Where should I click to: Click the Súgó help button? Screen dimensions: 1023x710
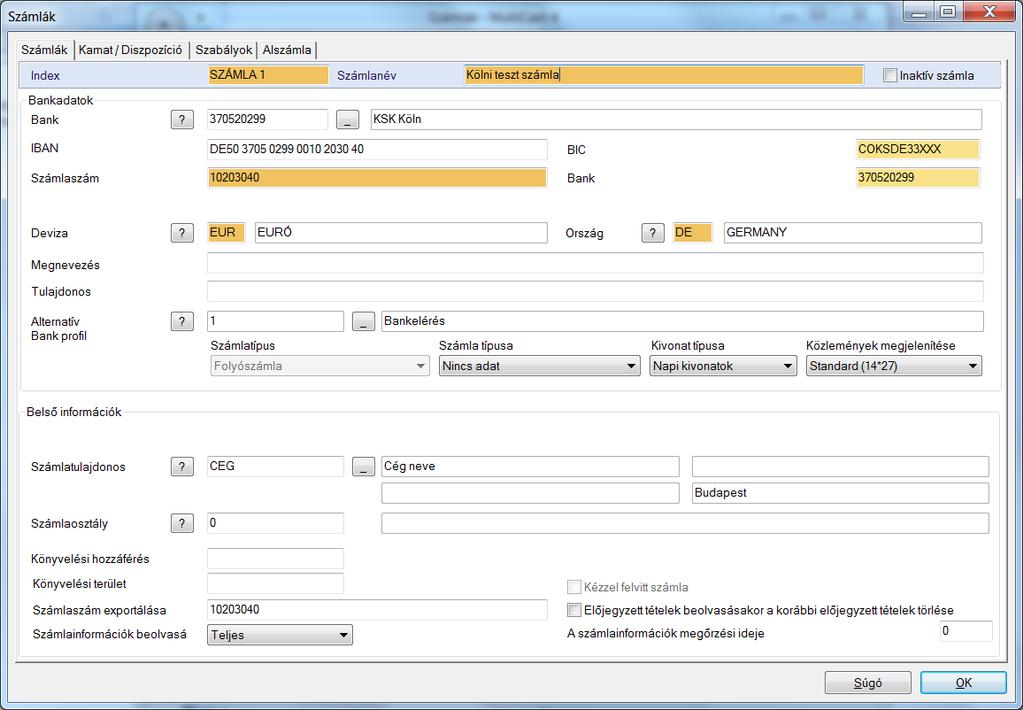tap(868, 683)
